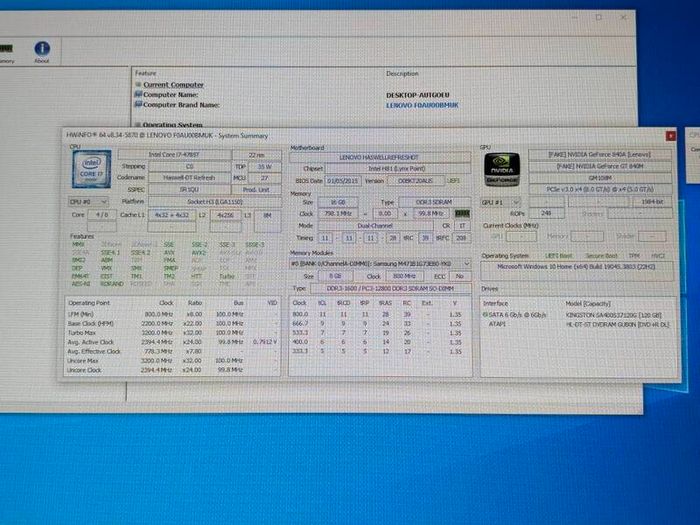Click the UEFI Boot status label
700x525 pixels.
(559, 256)
